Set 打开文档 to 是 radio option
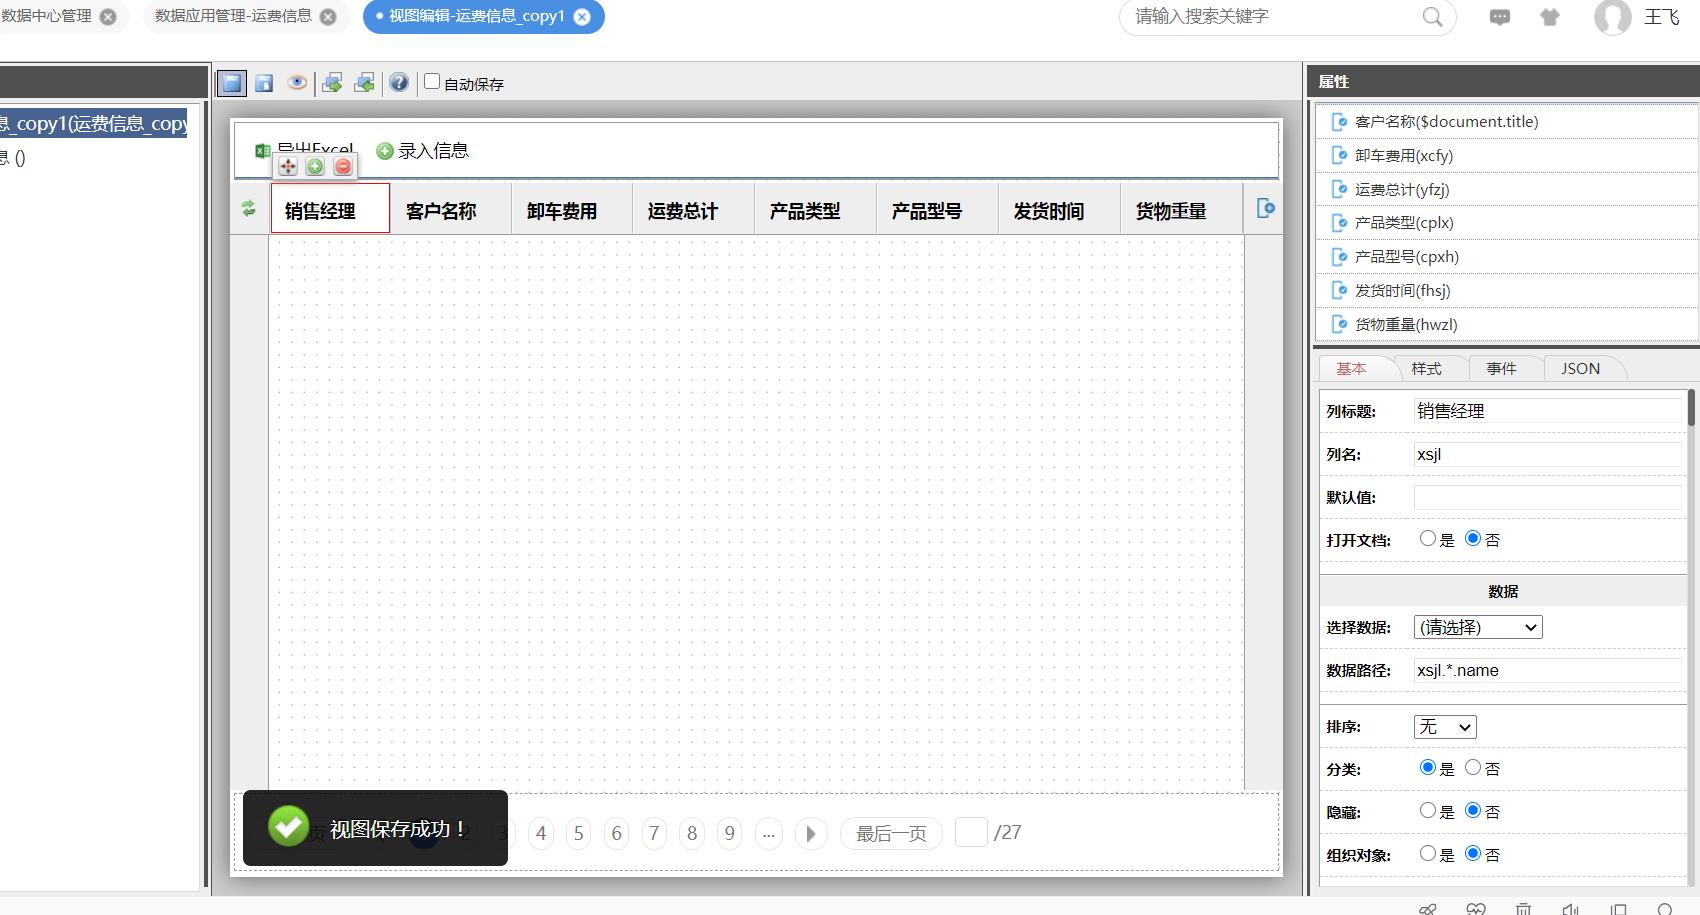This screenshot has width=1700, height=915. coord(1428,537)
